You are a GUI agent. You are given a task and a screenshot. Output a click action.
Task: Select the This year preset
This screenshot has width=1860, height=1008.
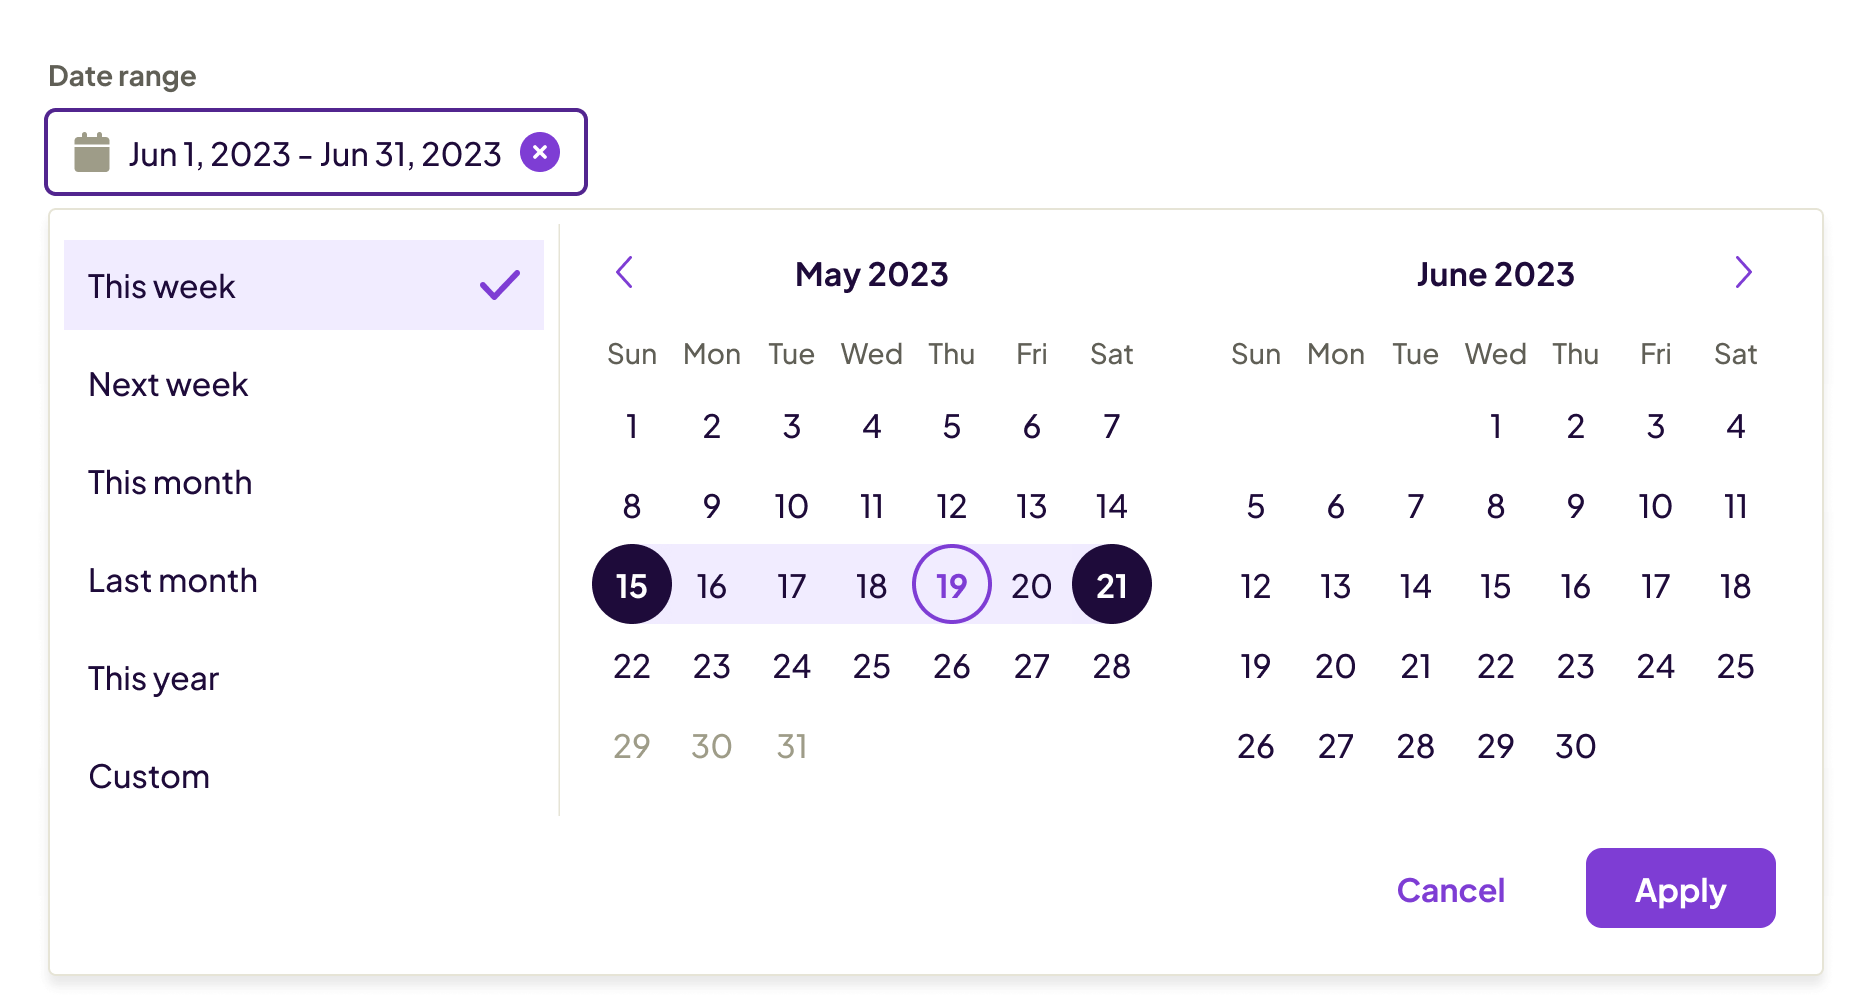[x=153, y=679]
